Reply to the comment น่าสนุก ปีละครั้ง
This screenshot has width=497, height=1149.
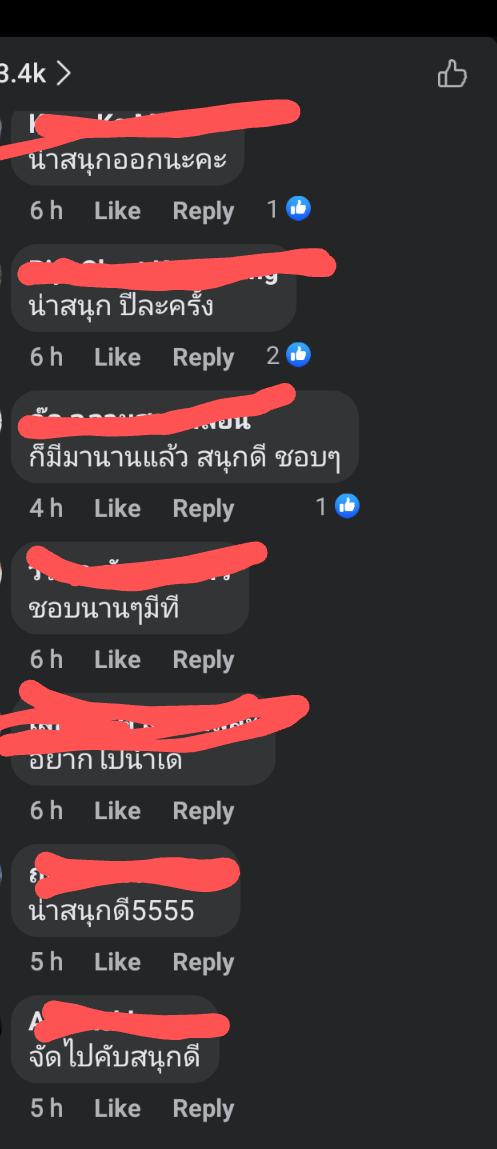(203, 358)
